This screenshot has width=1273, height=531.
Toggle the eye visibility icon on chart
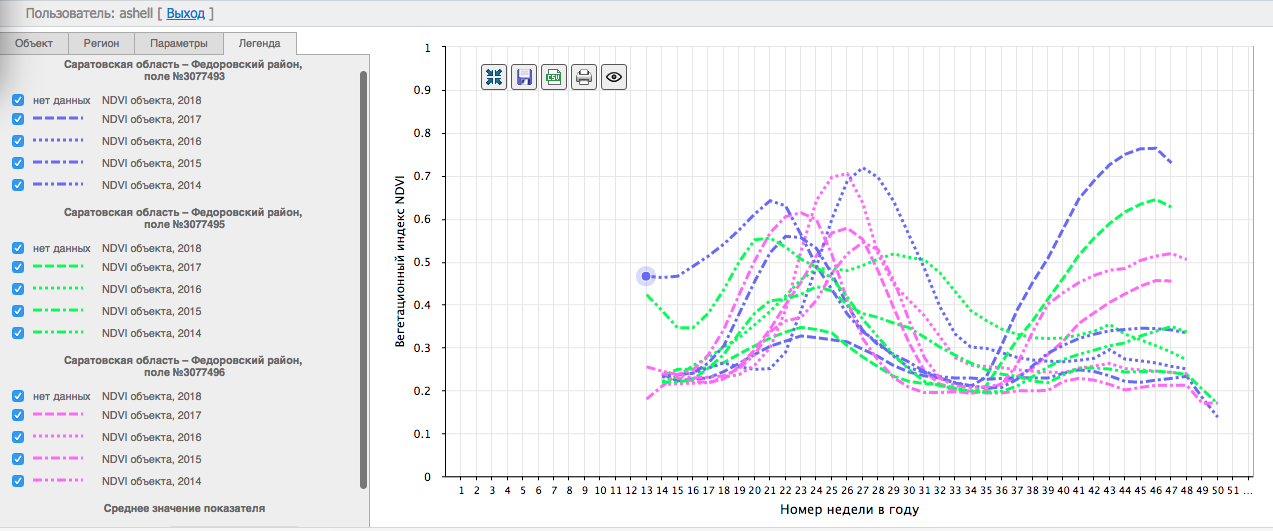[614, 77]
